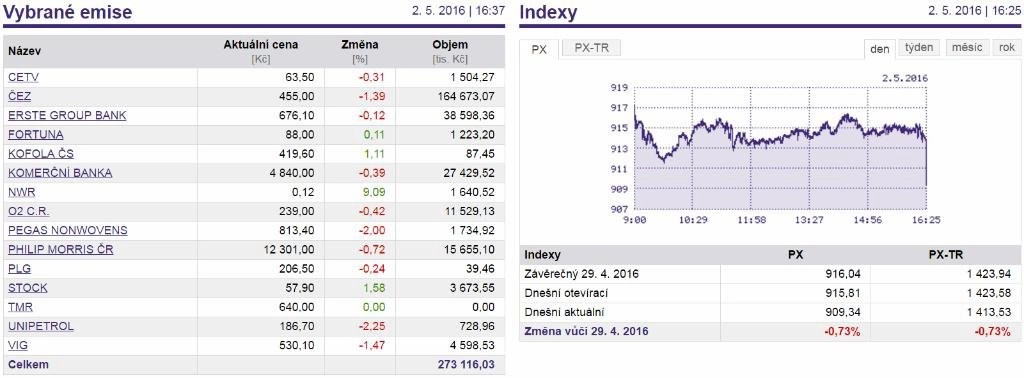Select the FORTUNA stock link
The height and width of the screenshot is (378, 1024).
tap(36, 134)
